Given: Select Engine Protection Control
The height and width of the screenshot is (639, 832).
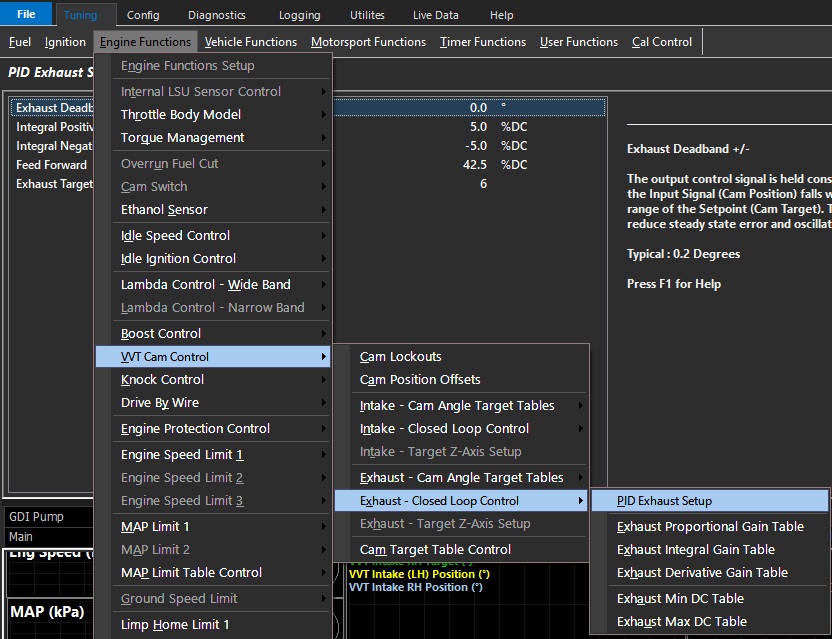Looking at the screenshot, I should click(213, 428).
